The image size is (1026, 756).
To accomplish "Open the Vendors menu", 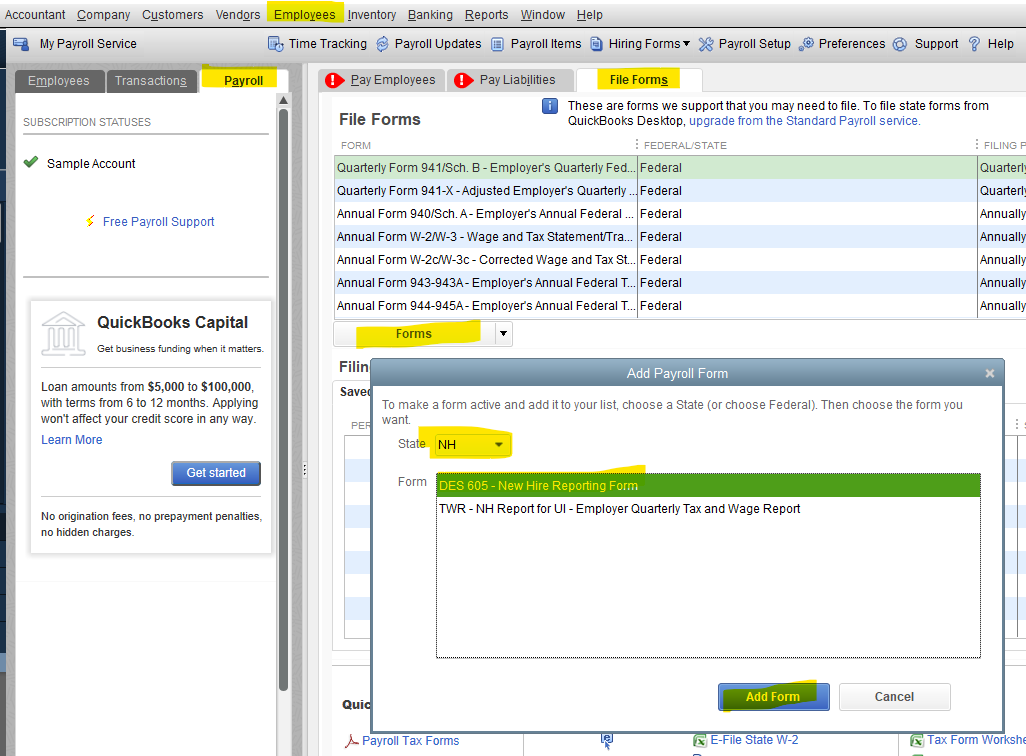I will [238, 14].
